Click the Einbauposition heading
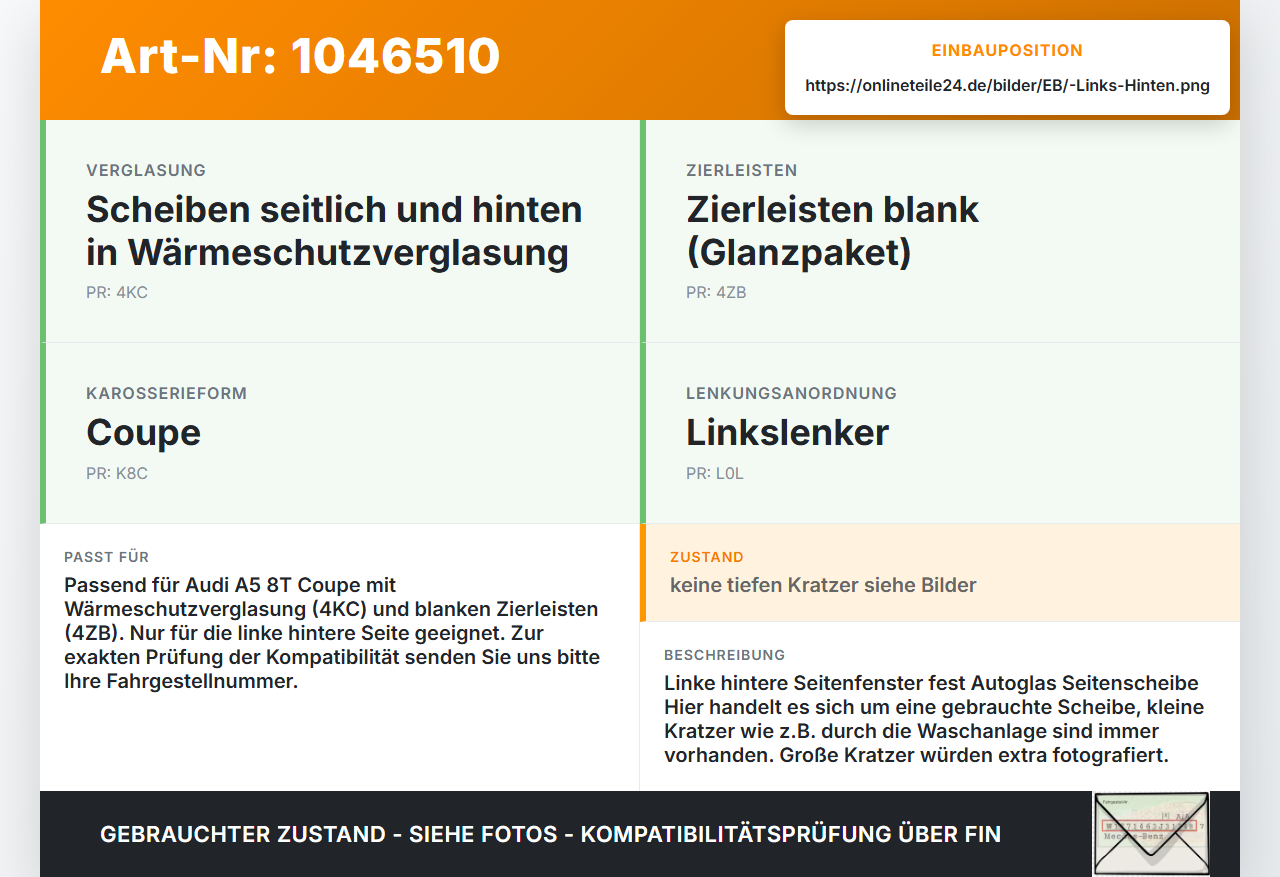Viewport: 1280px width, 877px height. 1007,51
